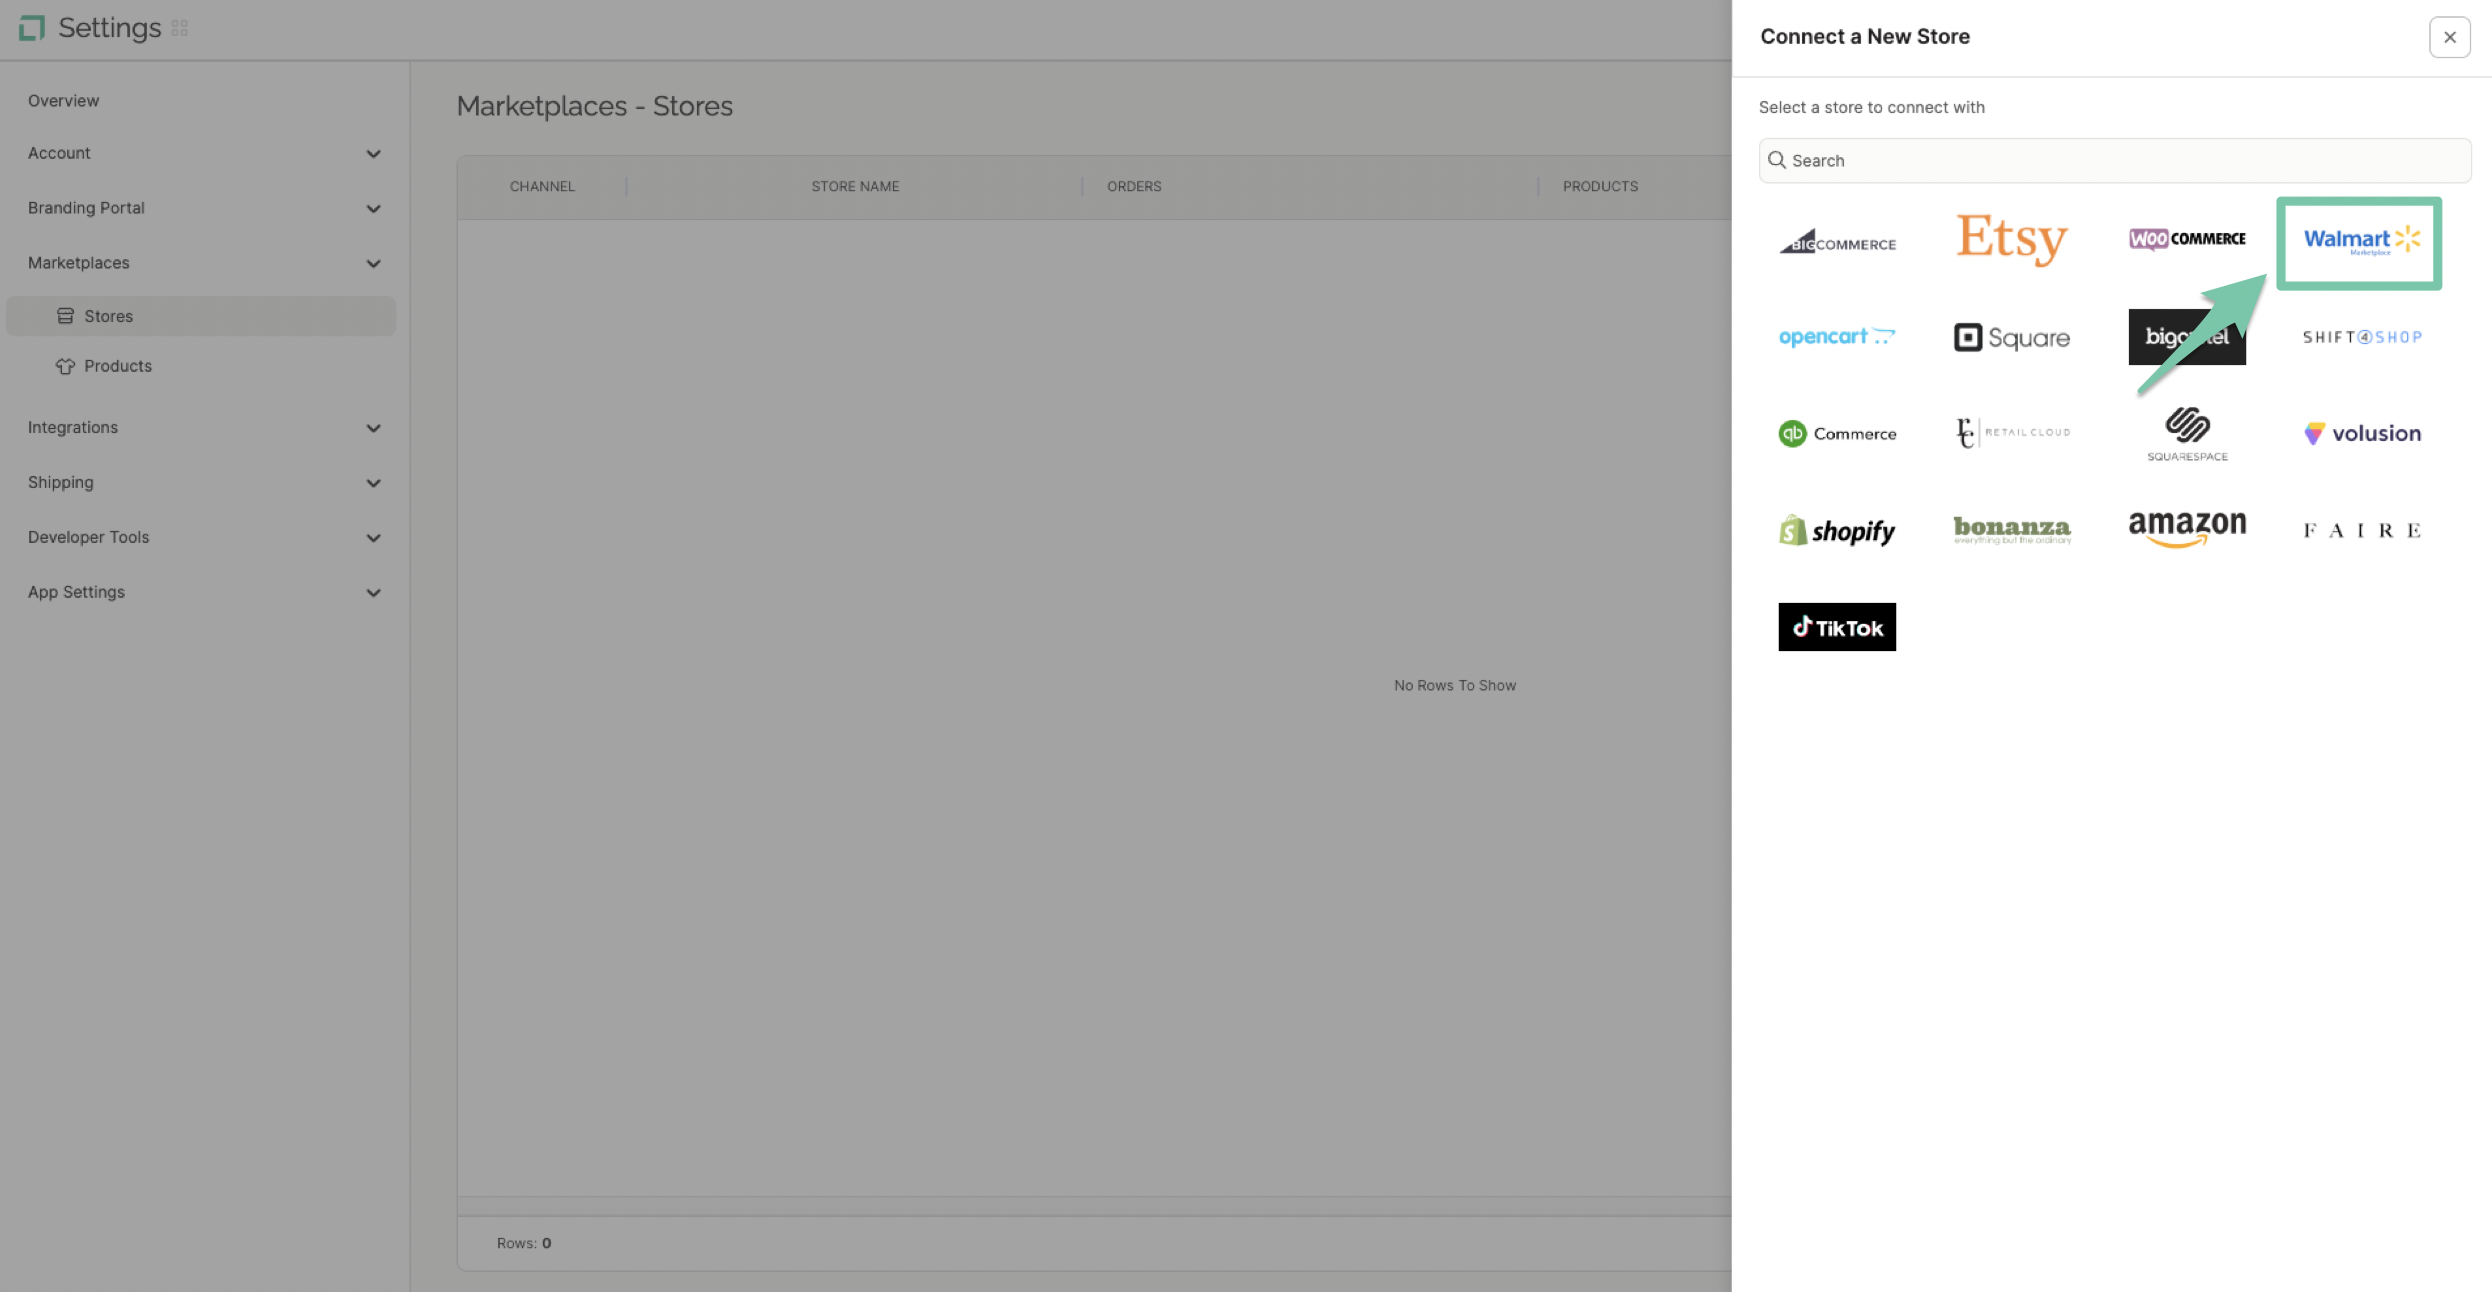
Task: Expand the Account section
Action: pos(204,153)
